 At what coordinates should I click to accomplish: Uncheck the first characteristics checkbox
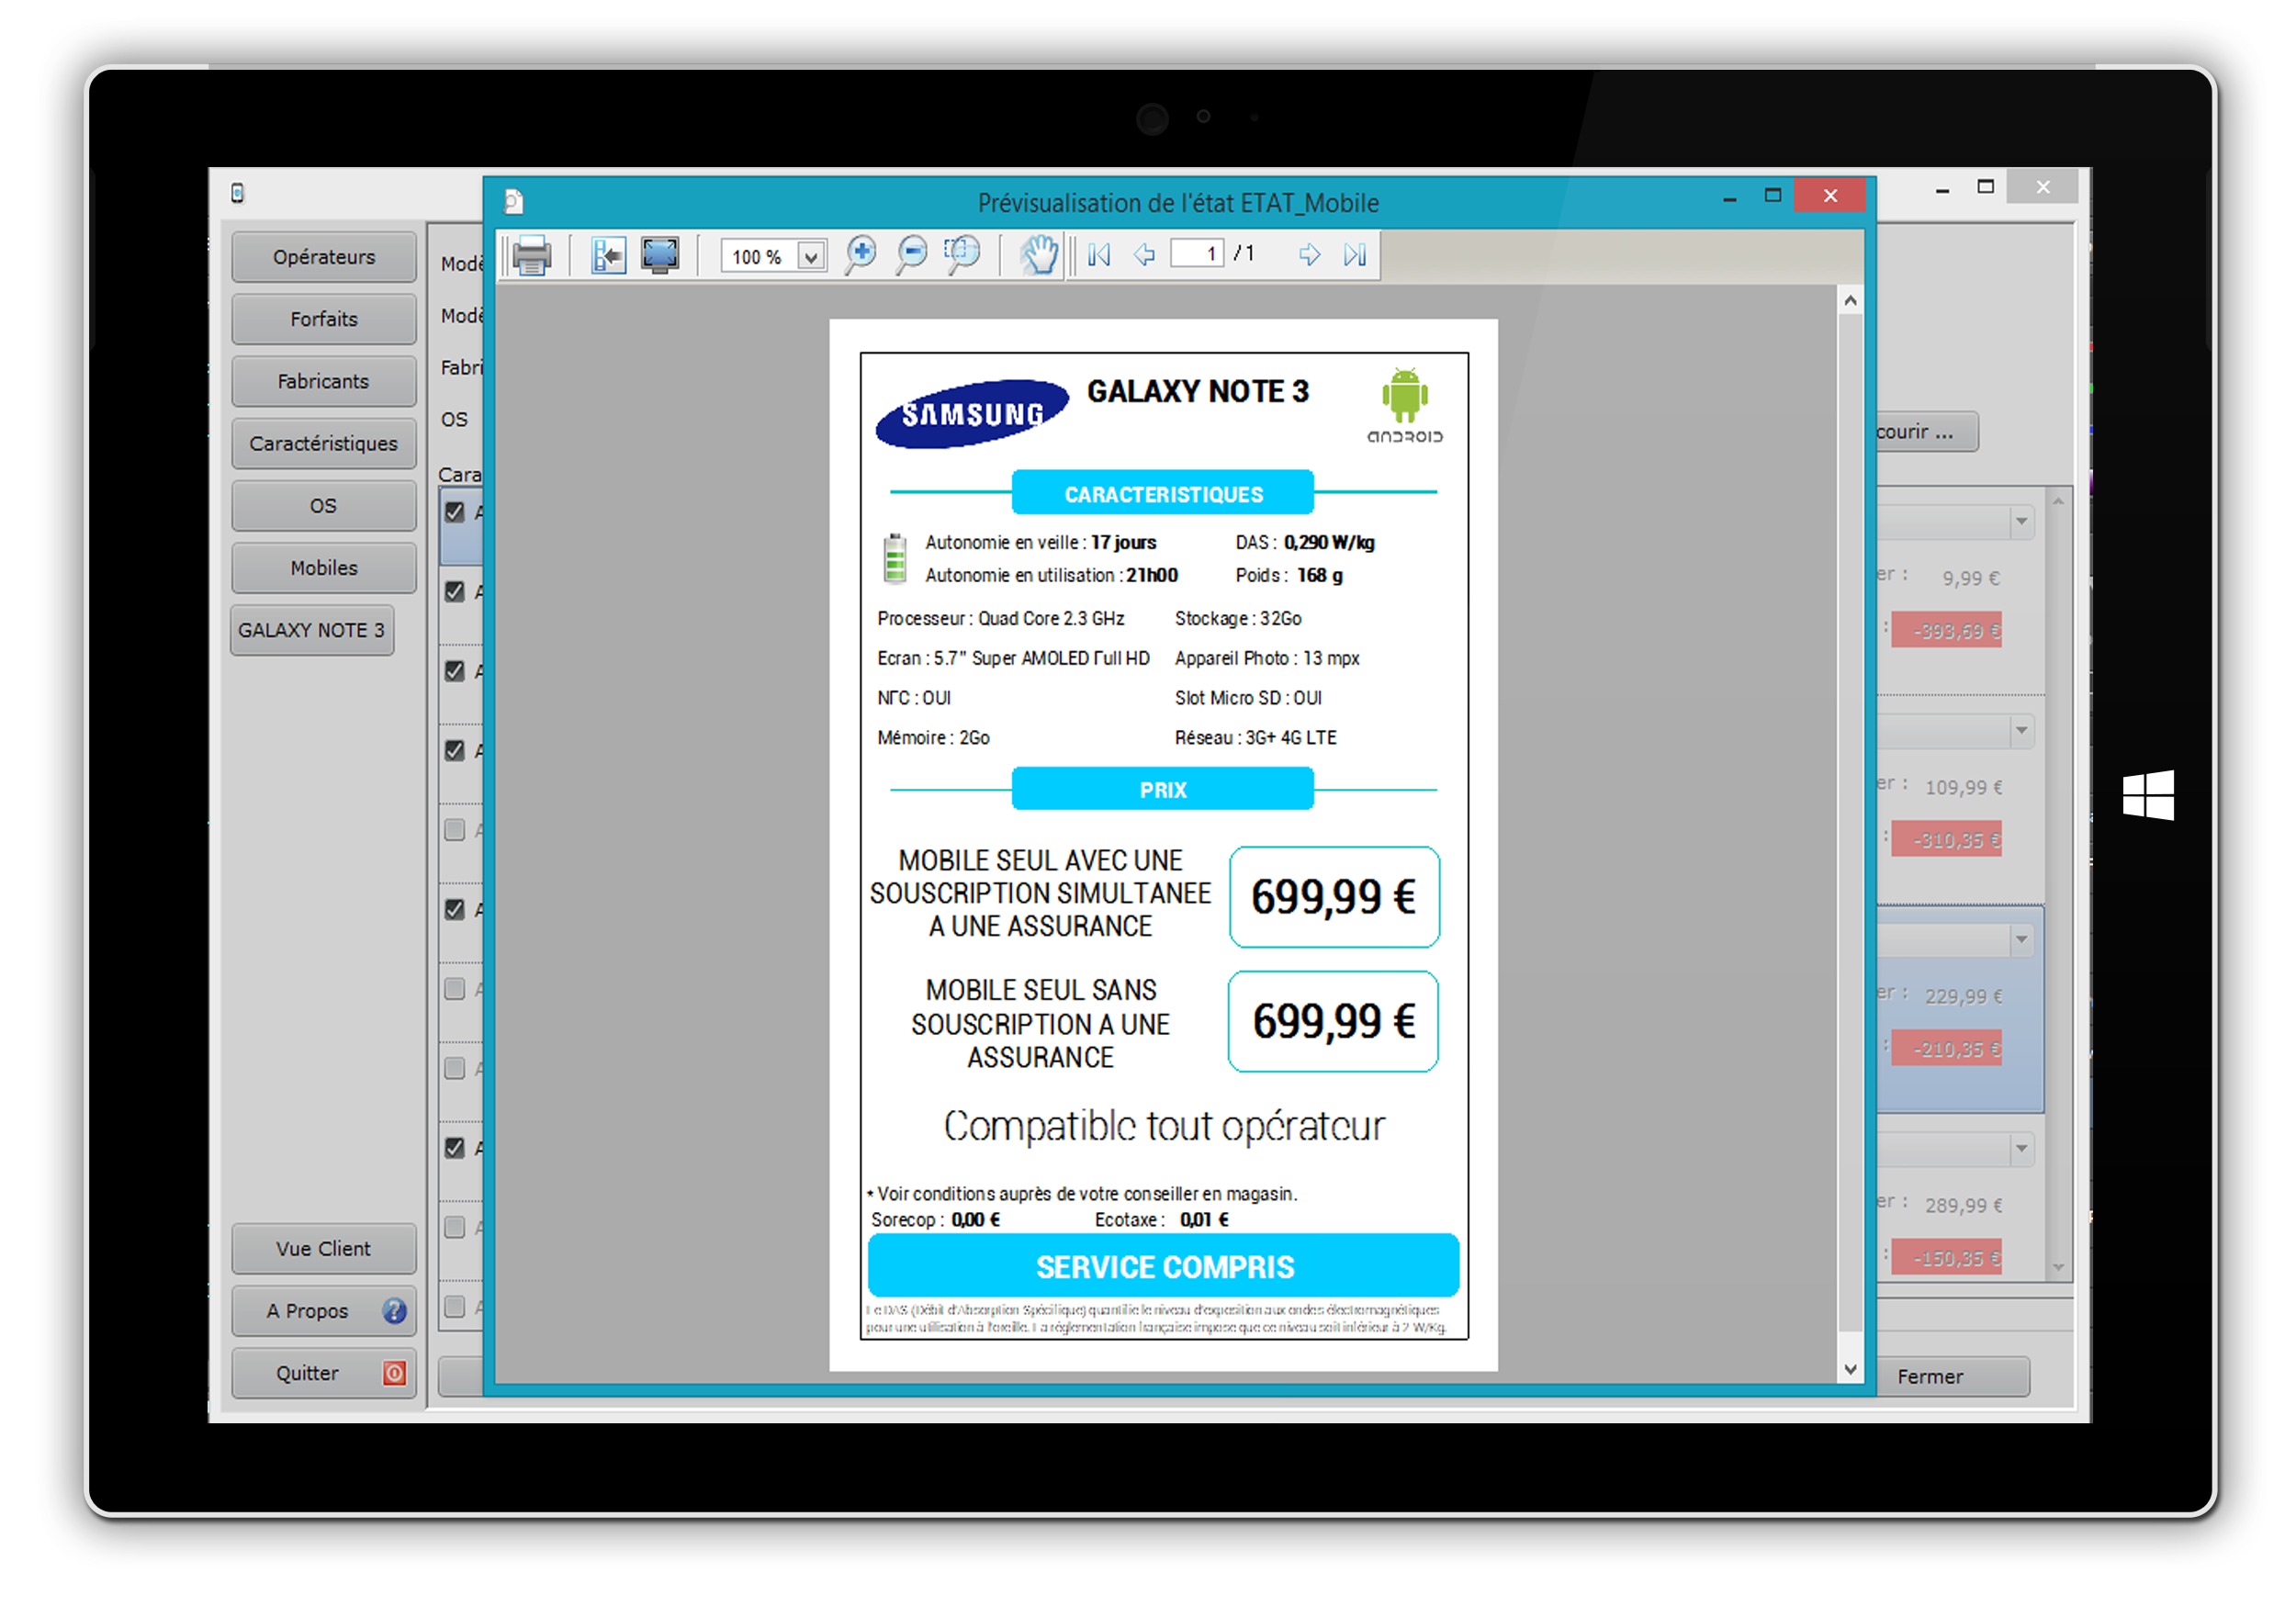455,513
